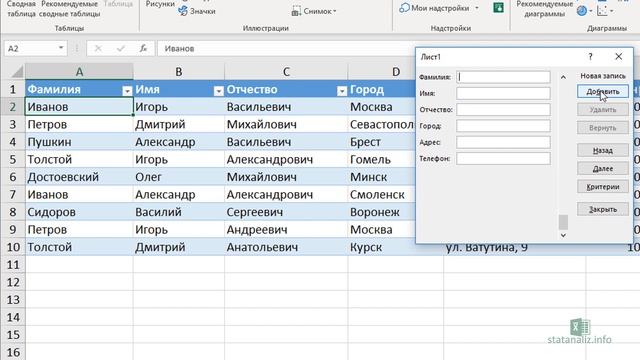Click the Город input field in form
This screenshot has width=640, height=360.
tap(503, 126)
